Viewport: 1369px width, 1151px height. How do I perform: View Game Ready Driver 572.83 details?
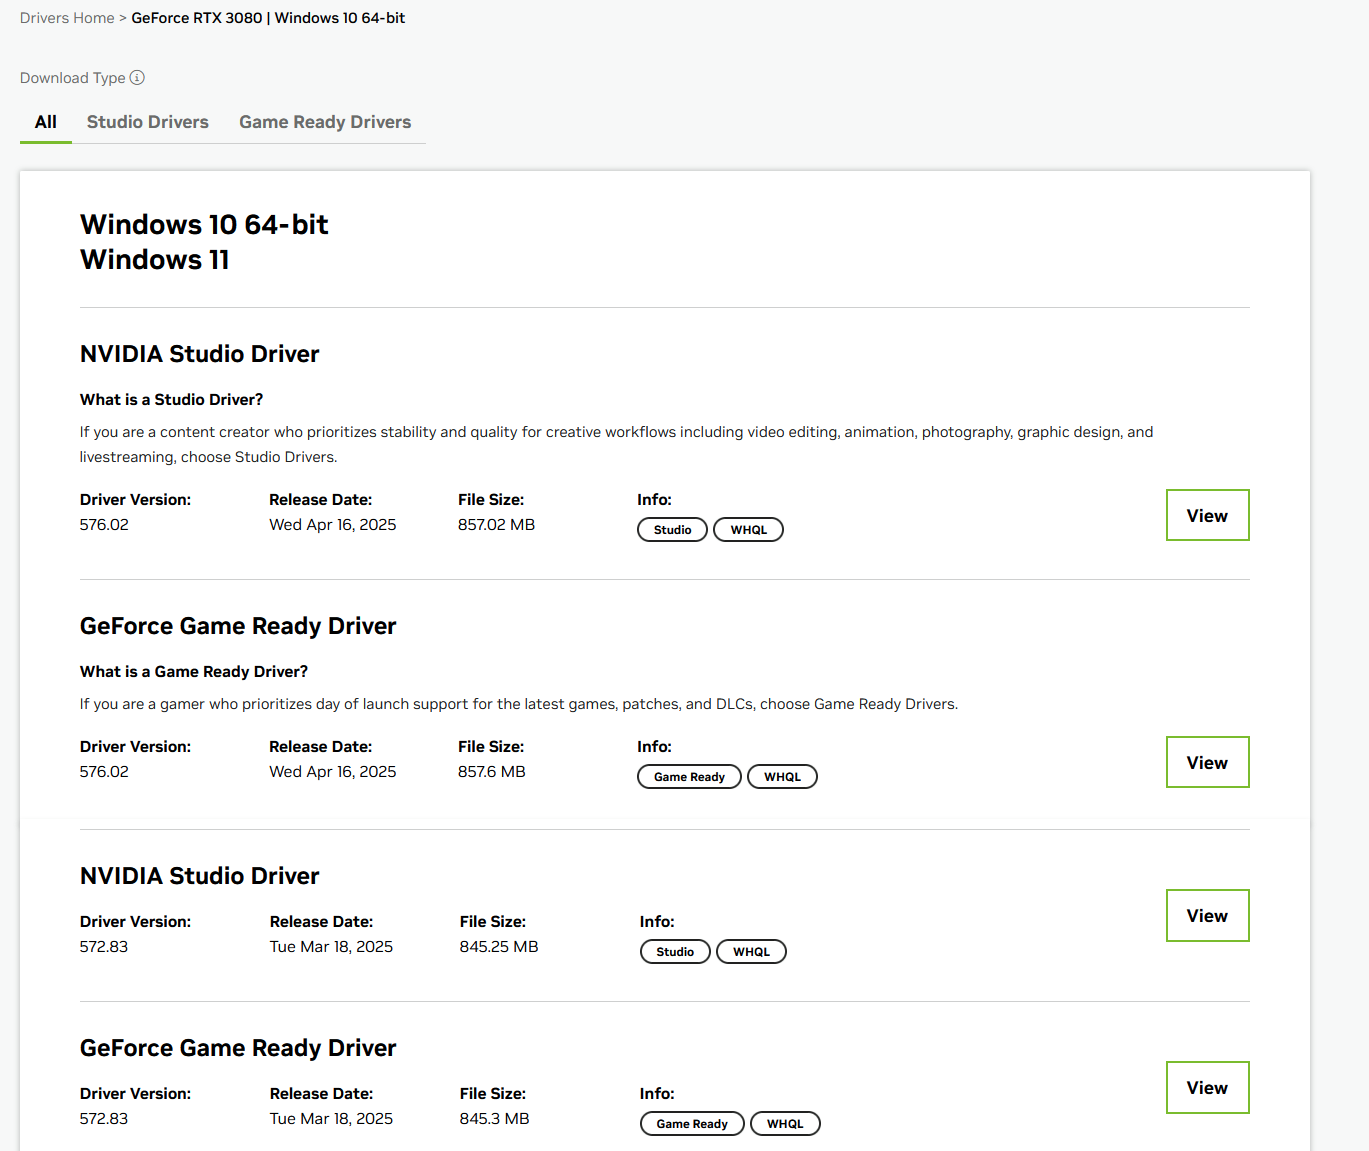click(x=1207, y=1087)
